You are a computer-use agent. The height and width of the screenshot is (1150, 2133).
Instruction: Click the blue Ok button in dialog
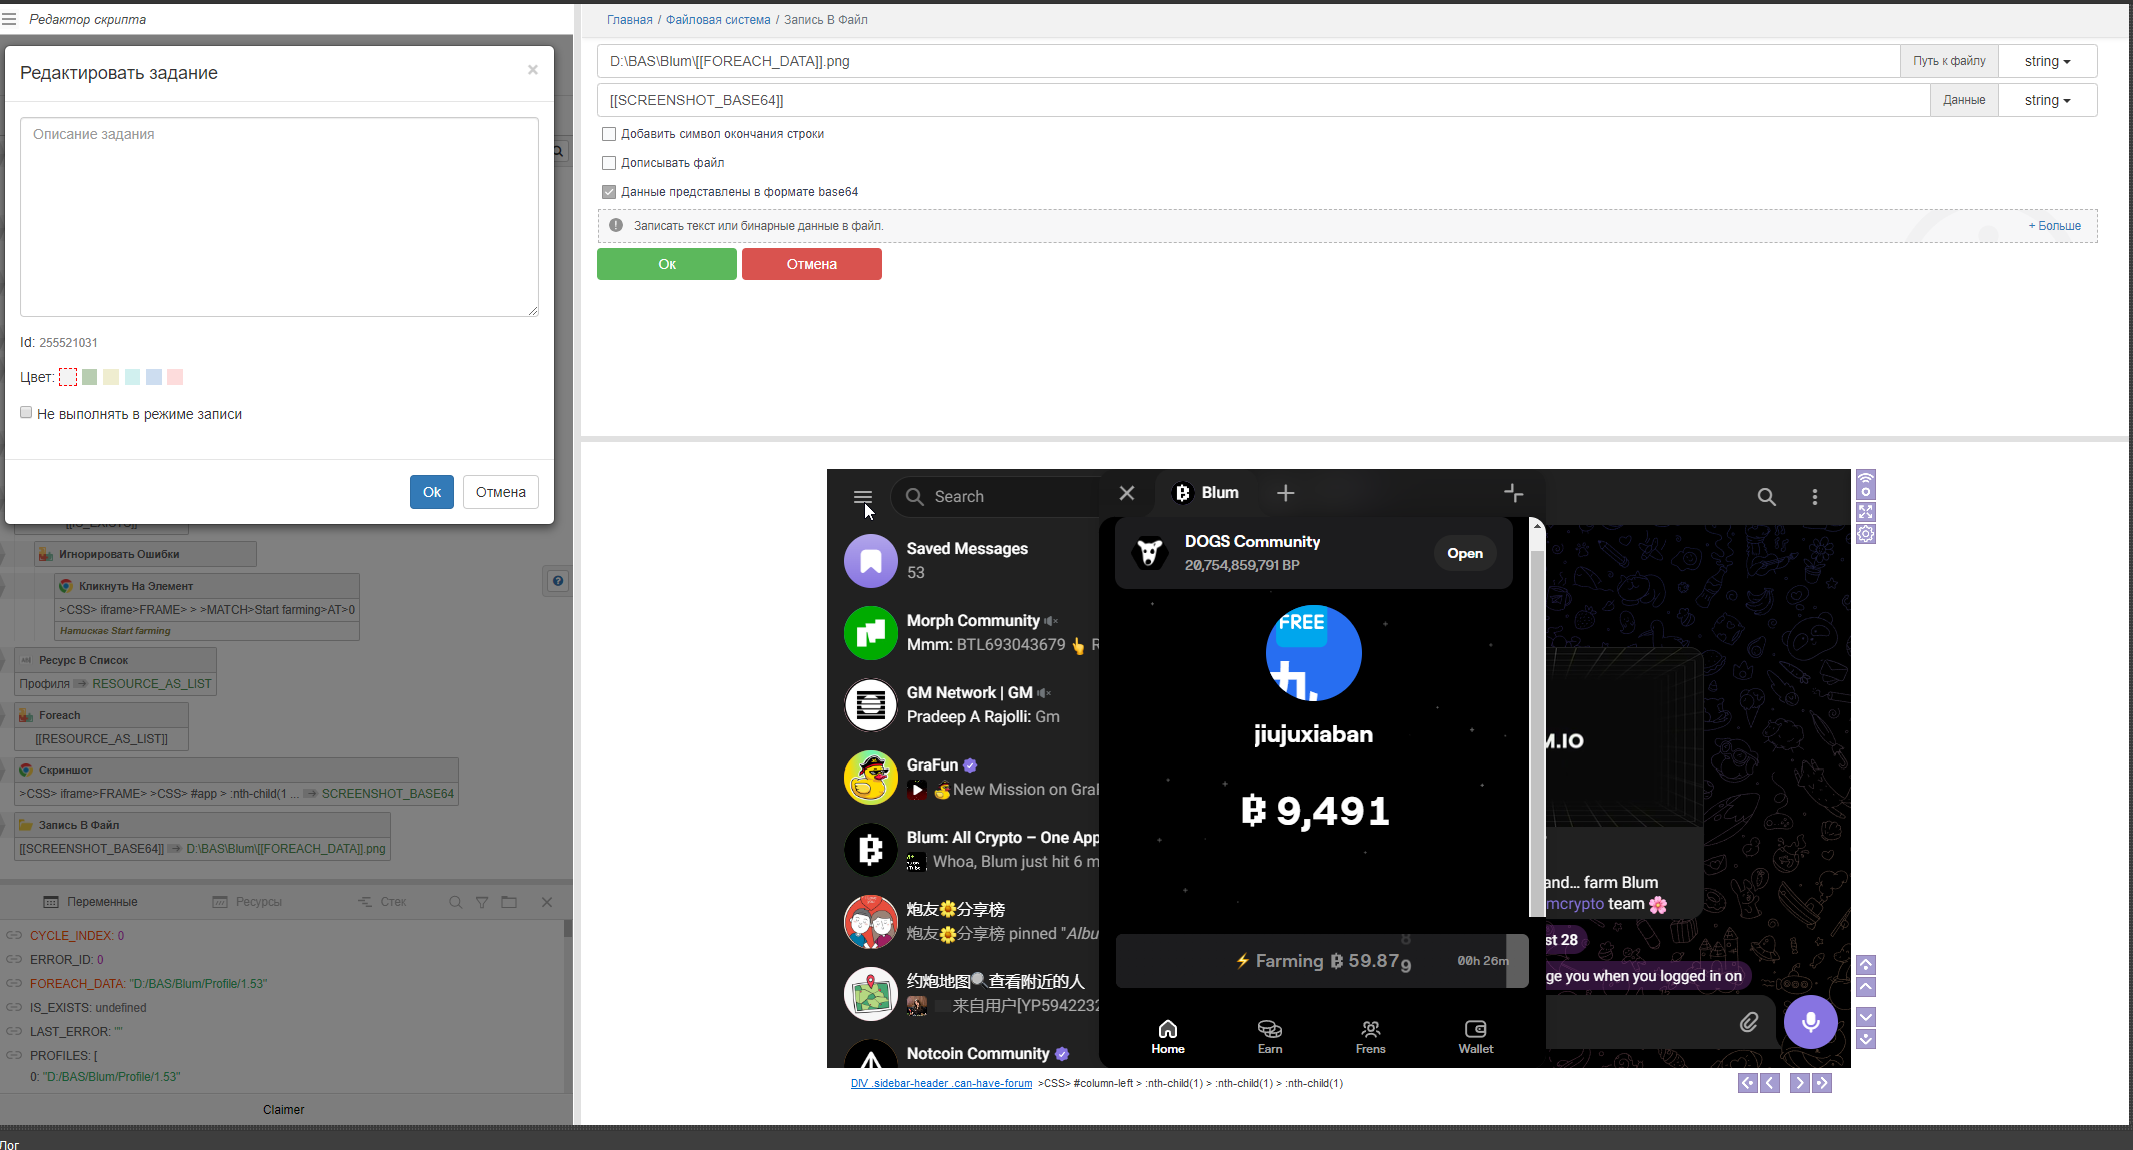coord(431,492)
